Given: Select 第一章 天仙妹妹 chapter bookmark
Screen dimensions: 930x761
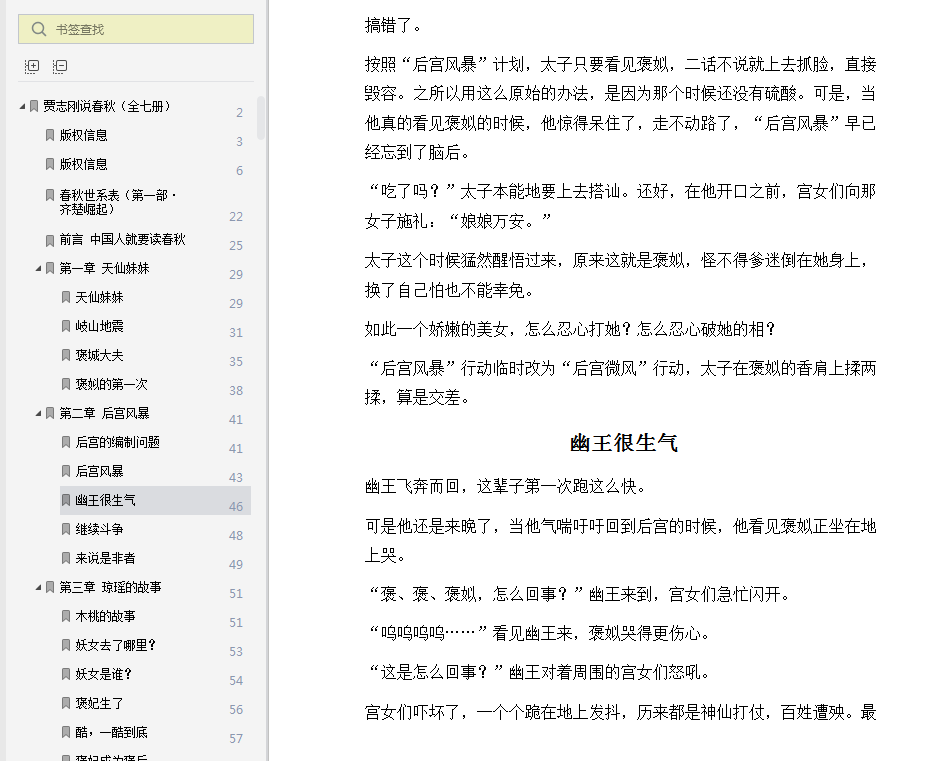Looking at the screenshot, I should 104,268.
